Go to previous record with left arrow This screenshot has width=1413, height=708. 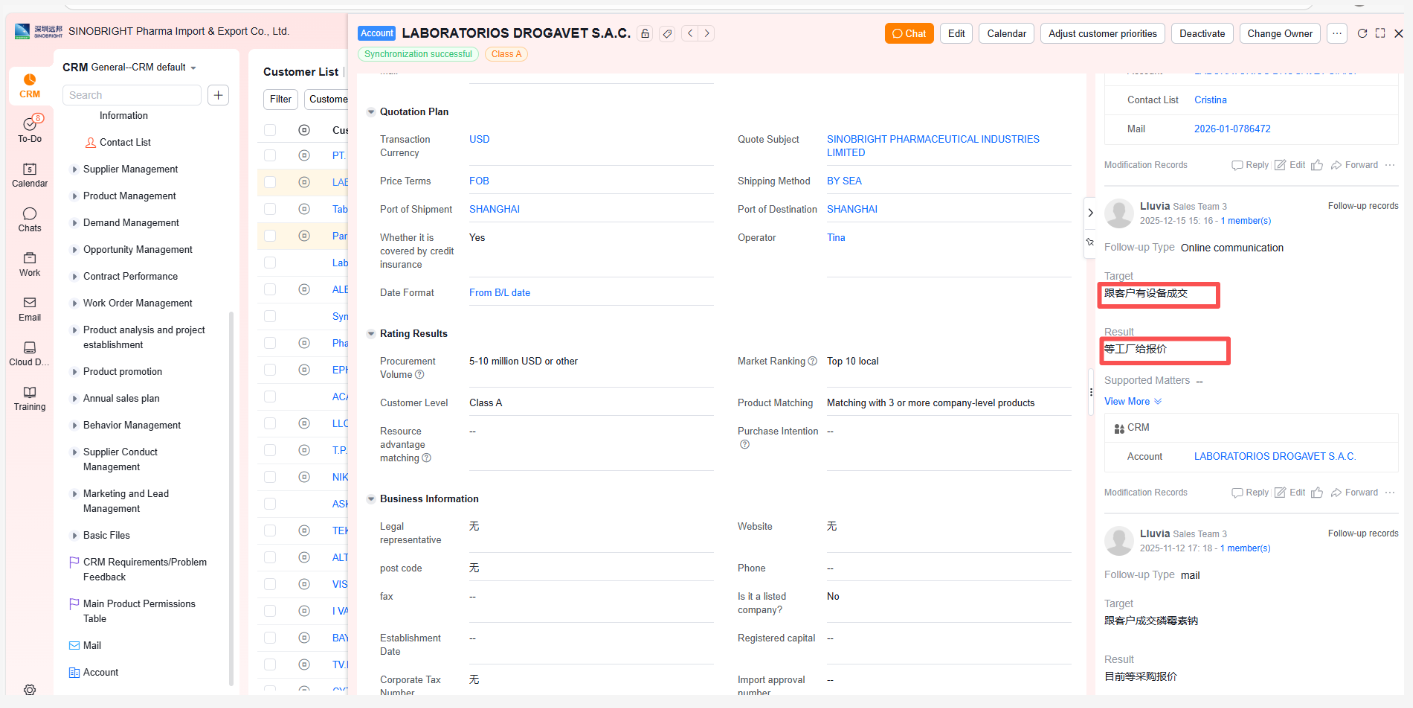tap(690, 33)
